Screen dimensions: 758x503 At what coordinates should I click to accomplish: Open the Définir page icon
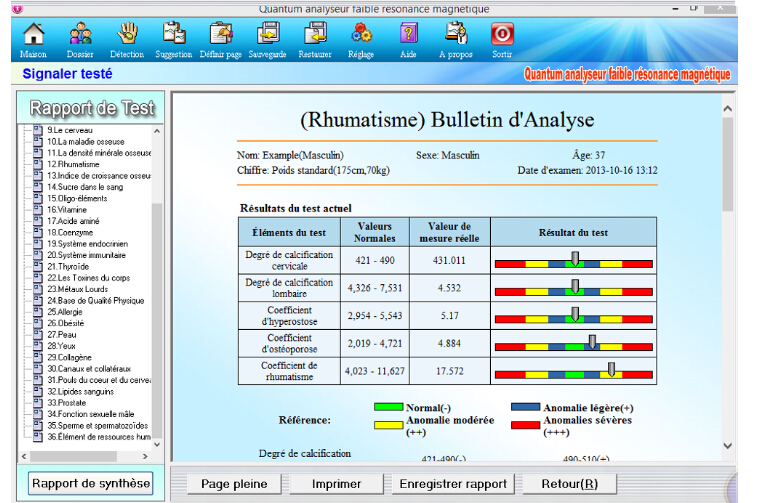click(x=221, y=40)
